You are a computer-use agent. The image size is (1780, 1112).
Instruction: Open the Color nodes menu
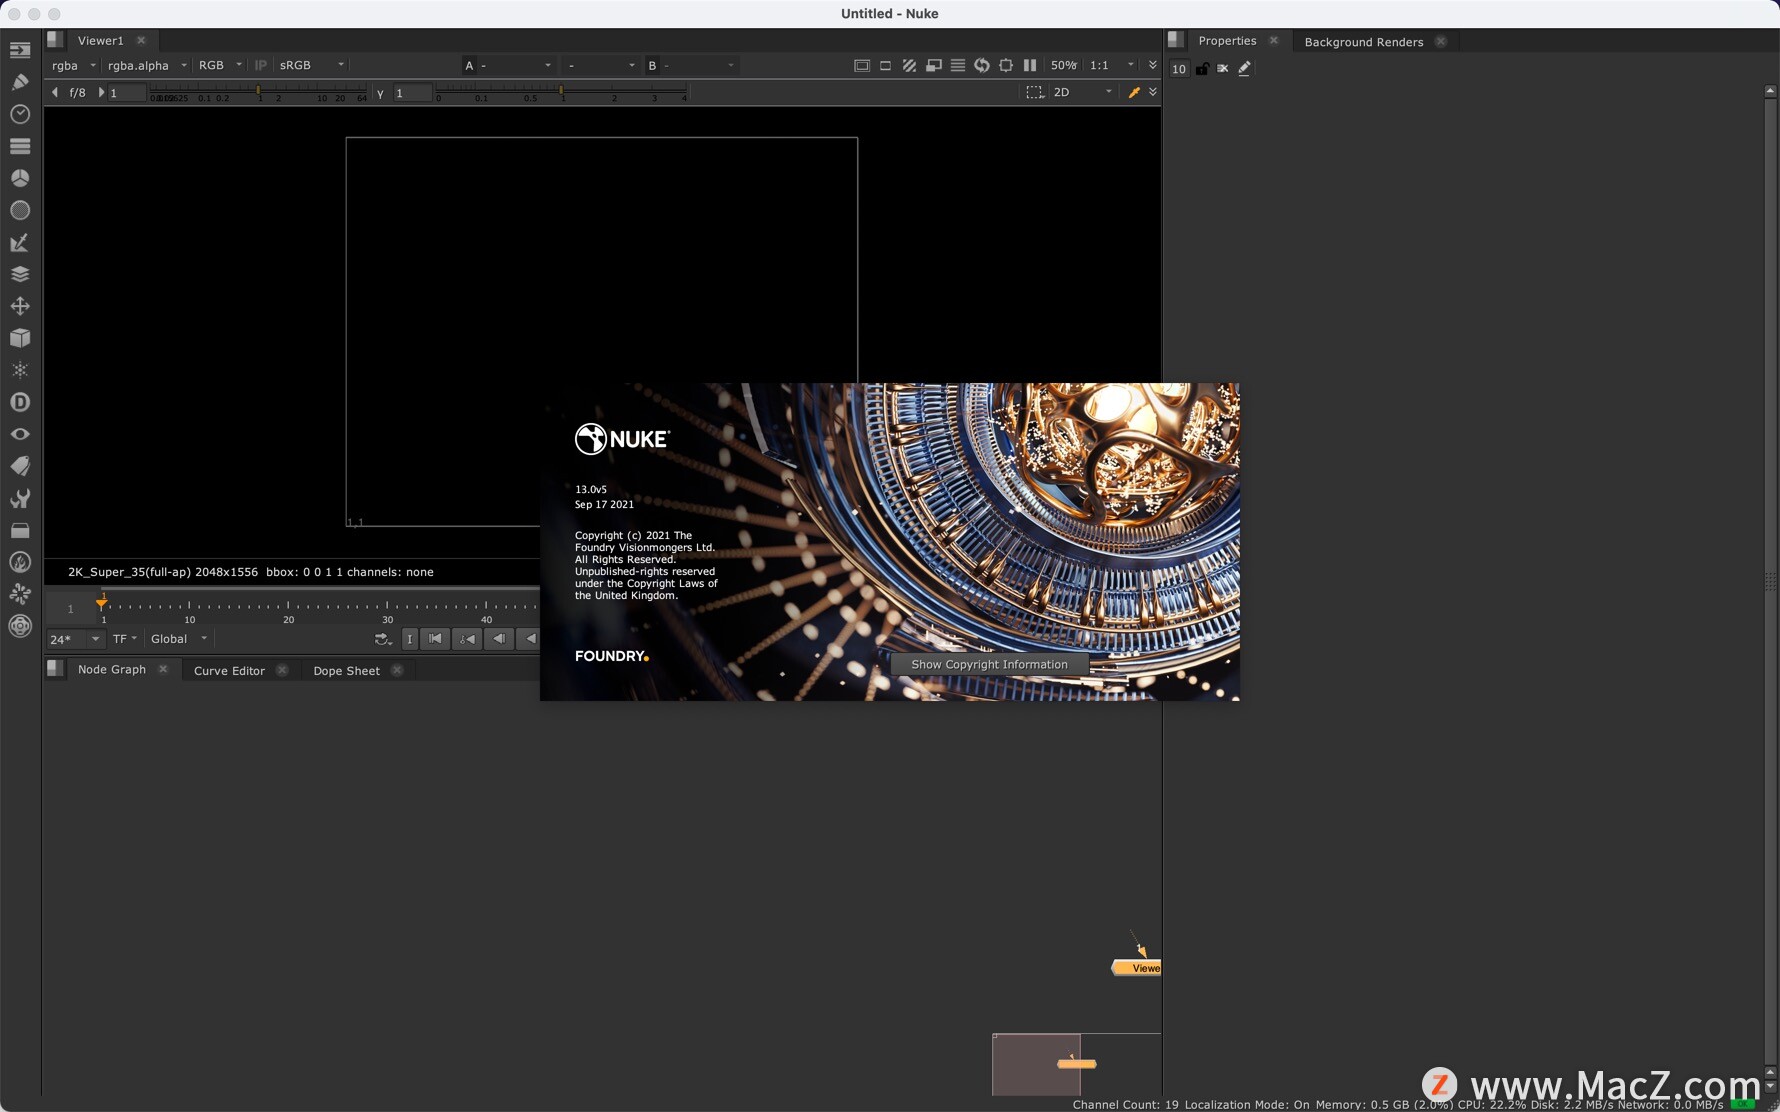(x=20, y=178)
